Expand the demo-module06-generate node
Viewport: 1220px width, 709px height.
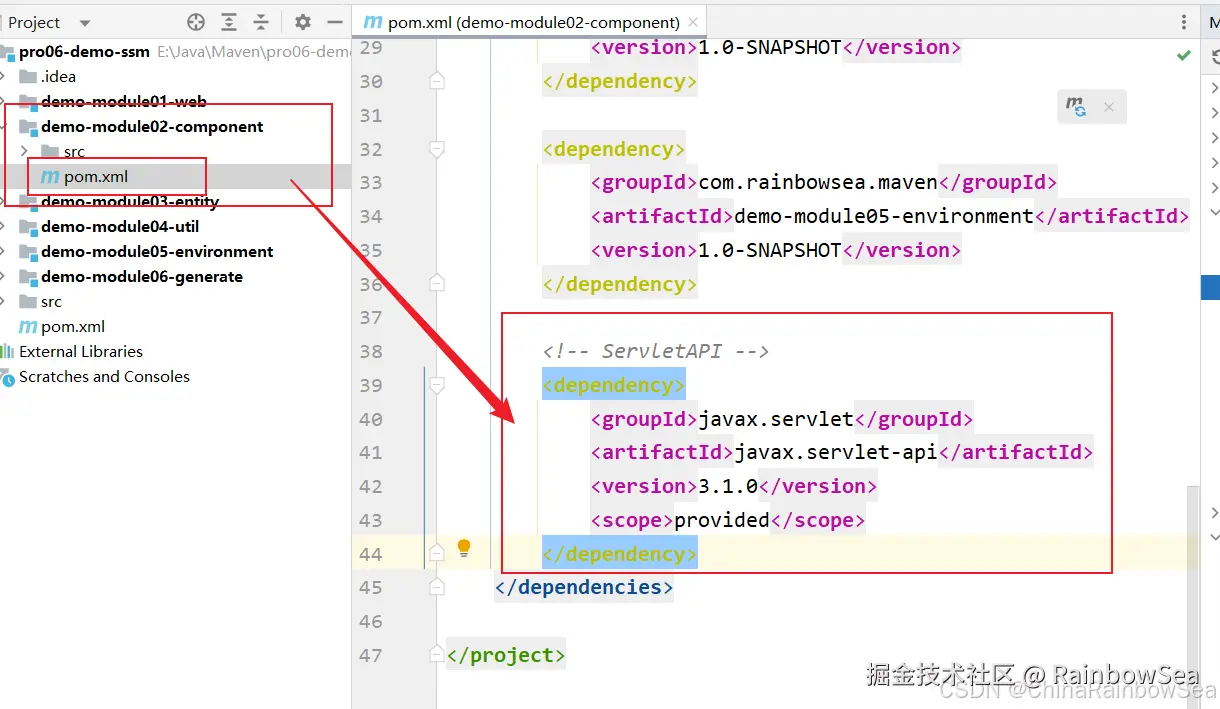click(4, 276)
